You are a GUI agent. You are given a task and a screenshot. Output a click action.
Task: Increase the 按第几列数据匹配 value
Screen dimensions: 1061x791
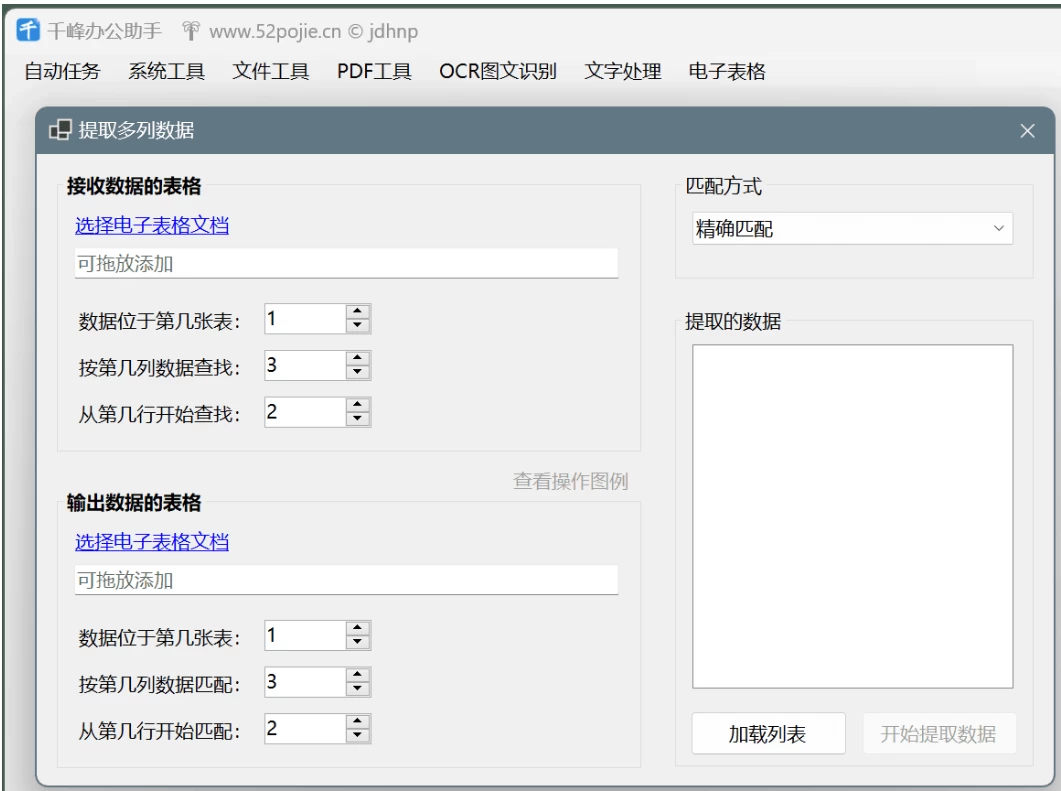pos(357,675)
